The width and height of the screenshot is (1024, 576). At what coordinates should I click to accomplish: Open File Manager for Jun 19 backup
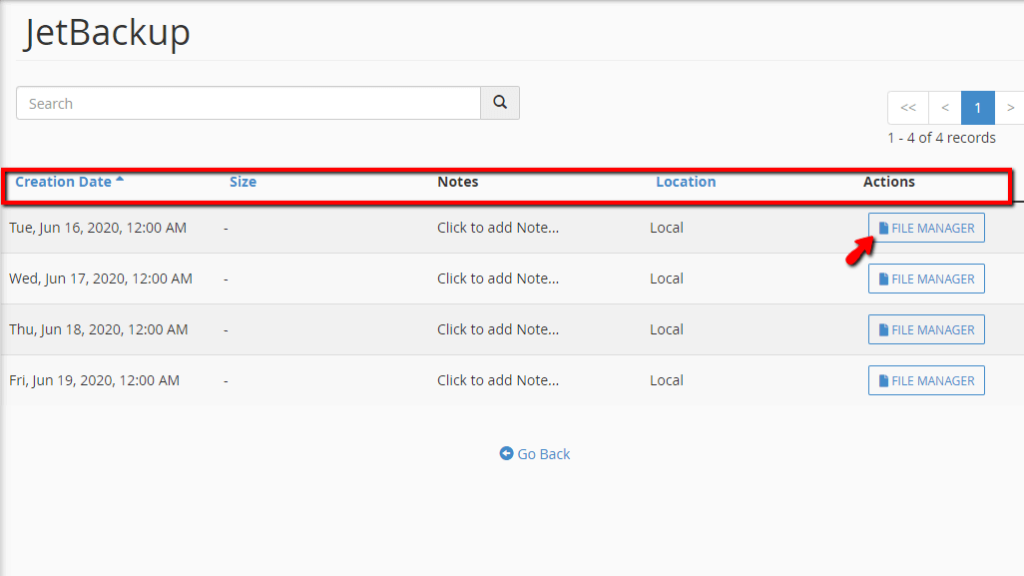pos(926,381)
